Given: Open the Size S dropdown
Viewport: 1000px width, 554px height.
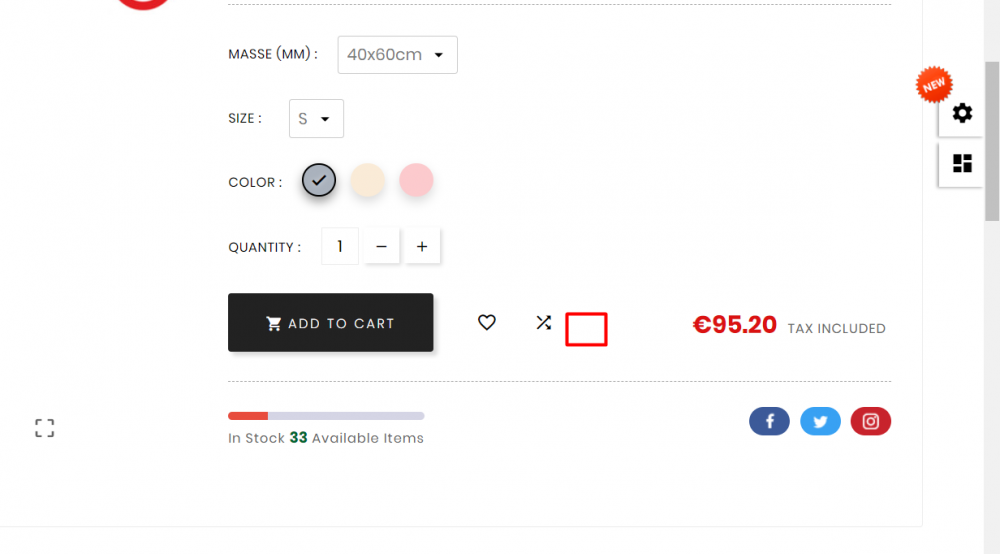Looking at the screenshot, I should (x=316, y=119).
